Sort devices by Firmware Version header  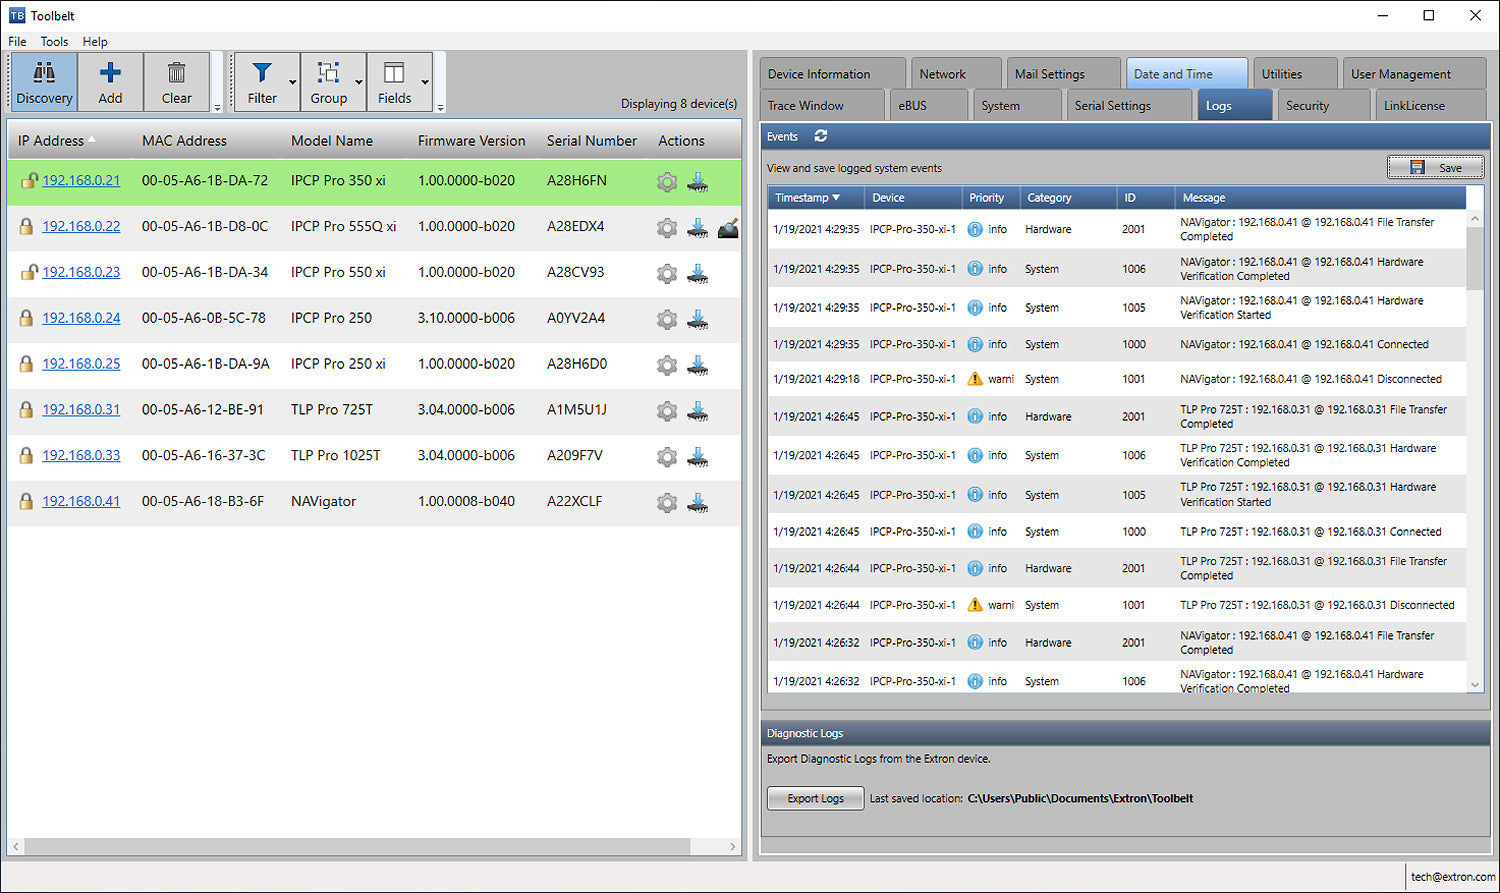pos(471,141)
